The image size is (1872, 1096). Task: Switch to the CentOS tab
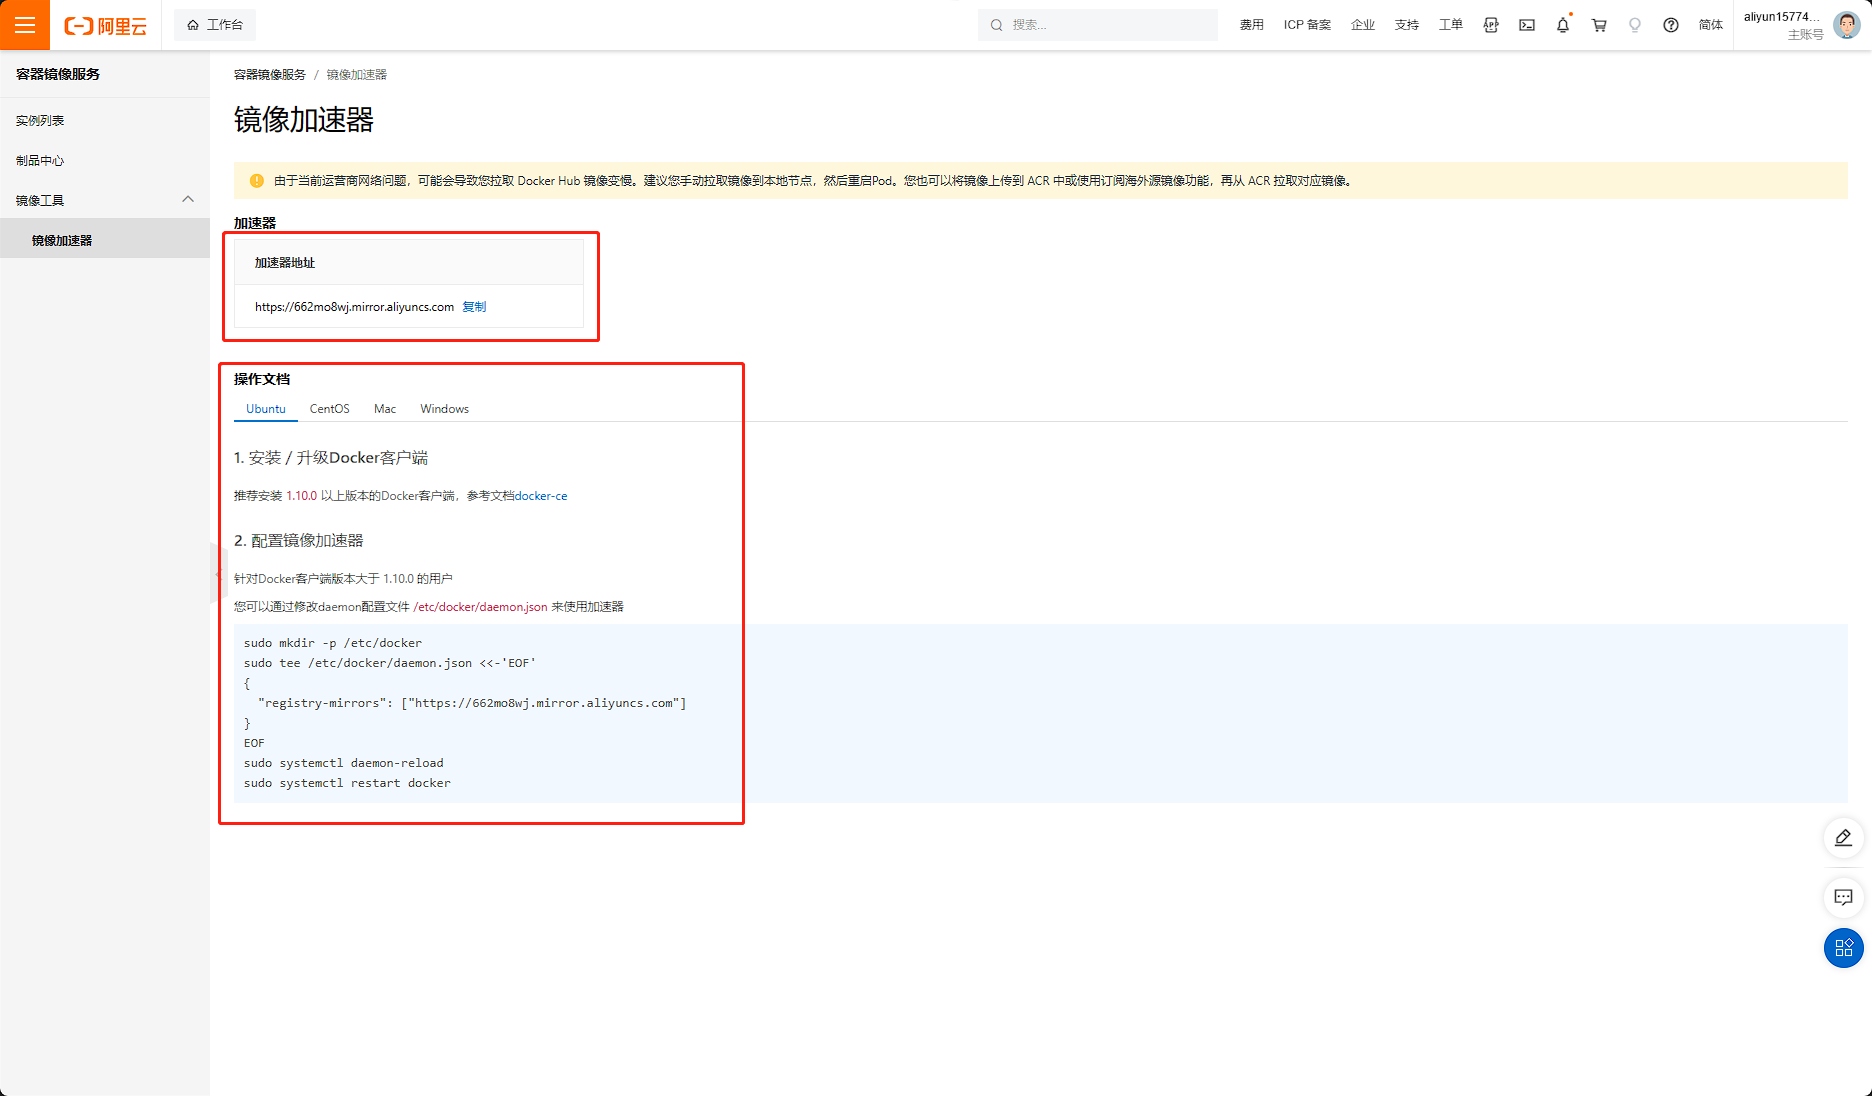330,409
